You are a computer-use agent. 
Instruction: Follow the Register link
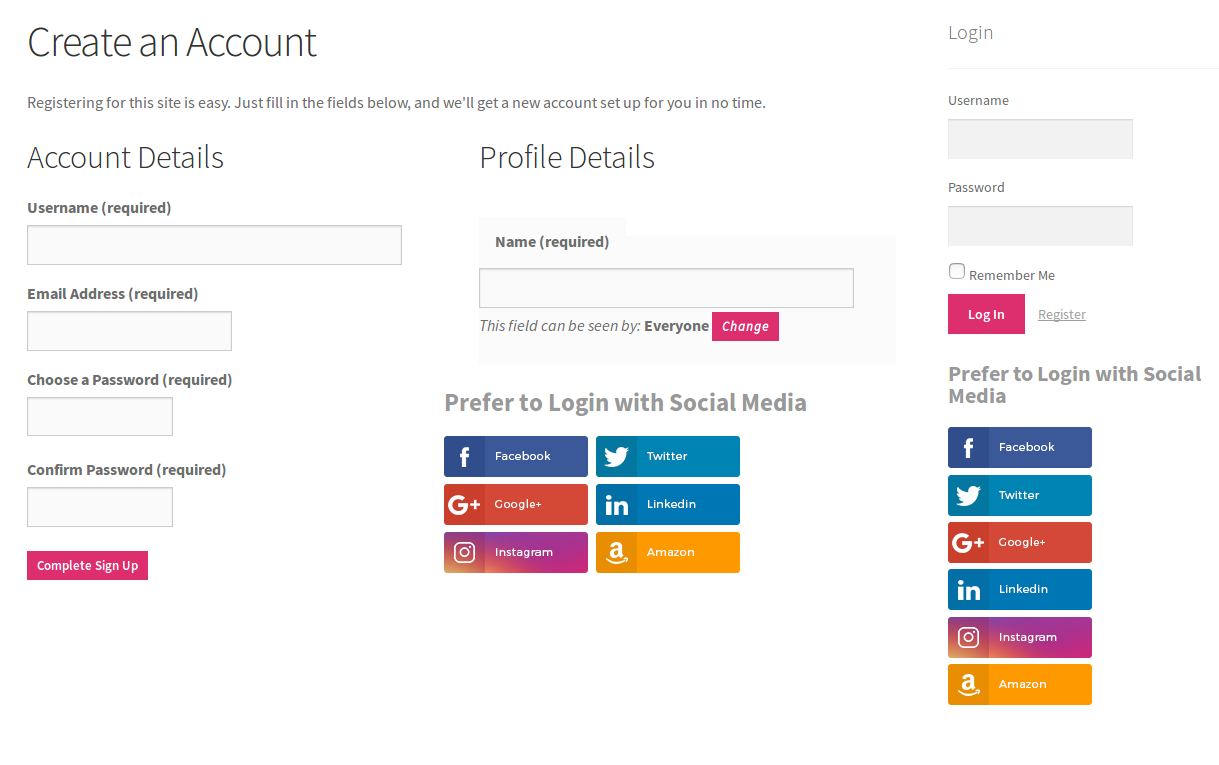(1061, 315)
